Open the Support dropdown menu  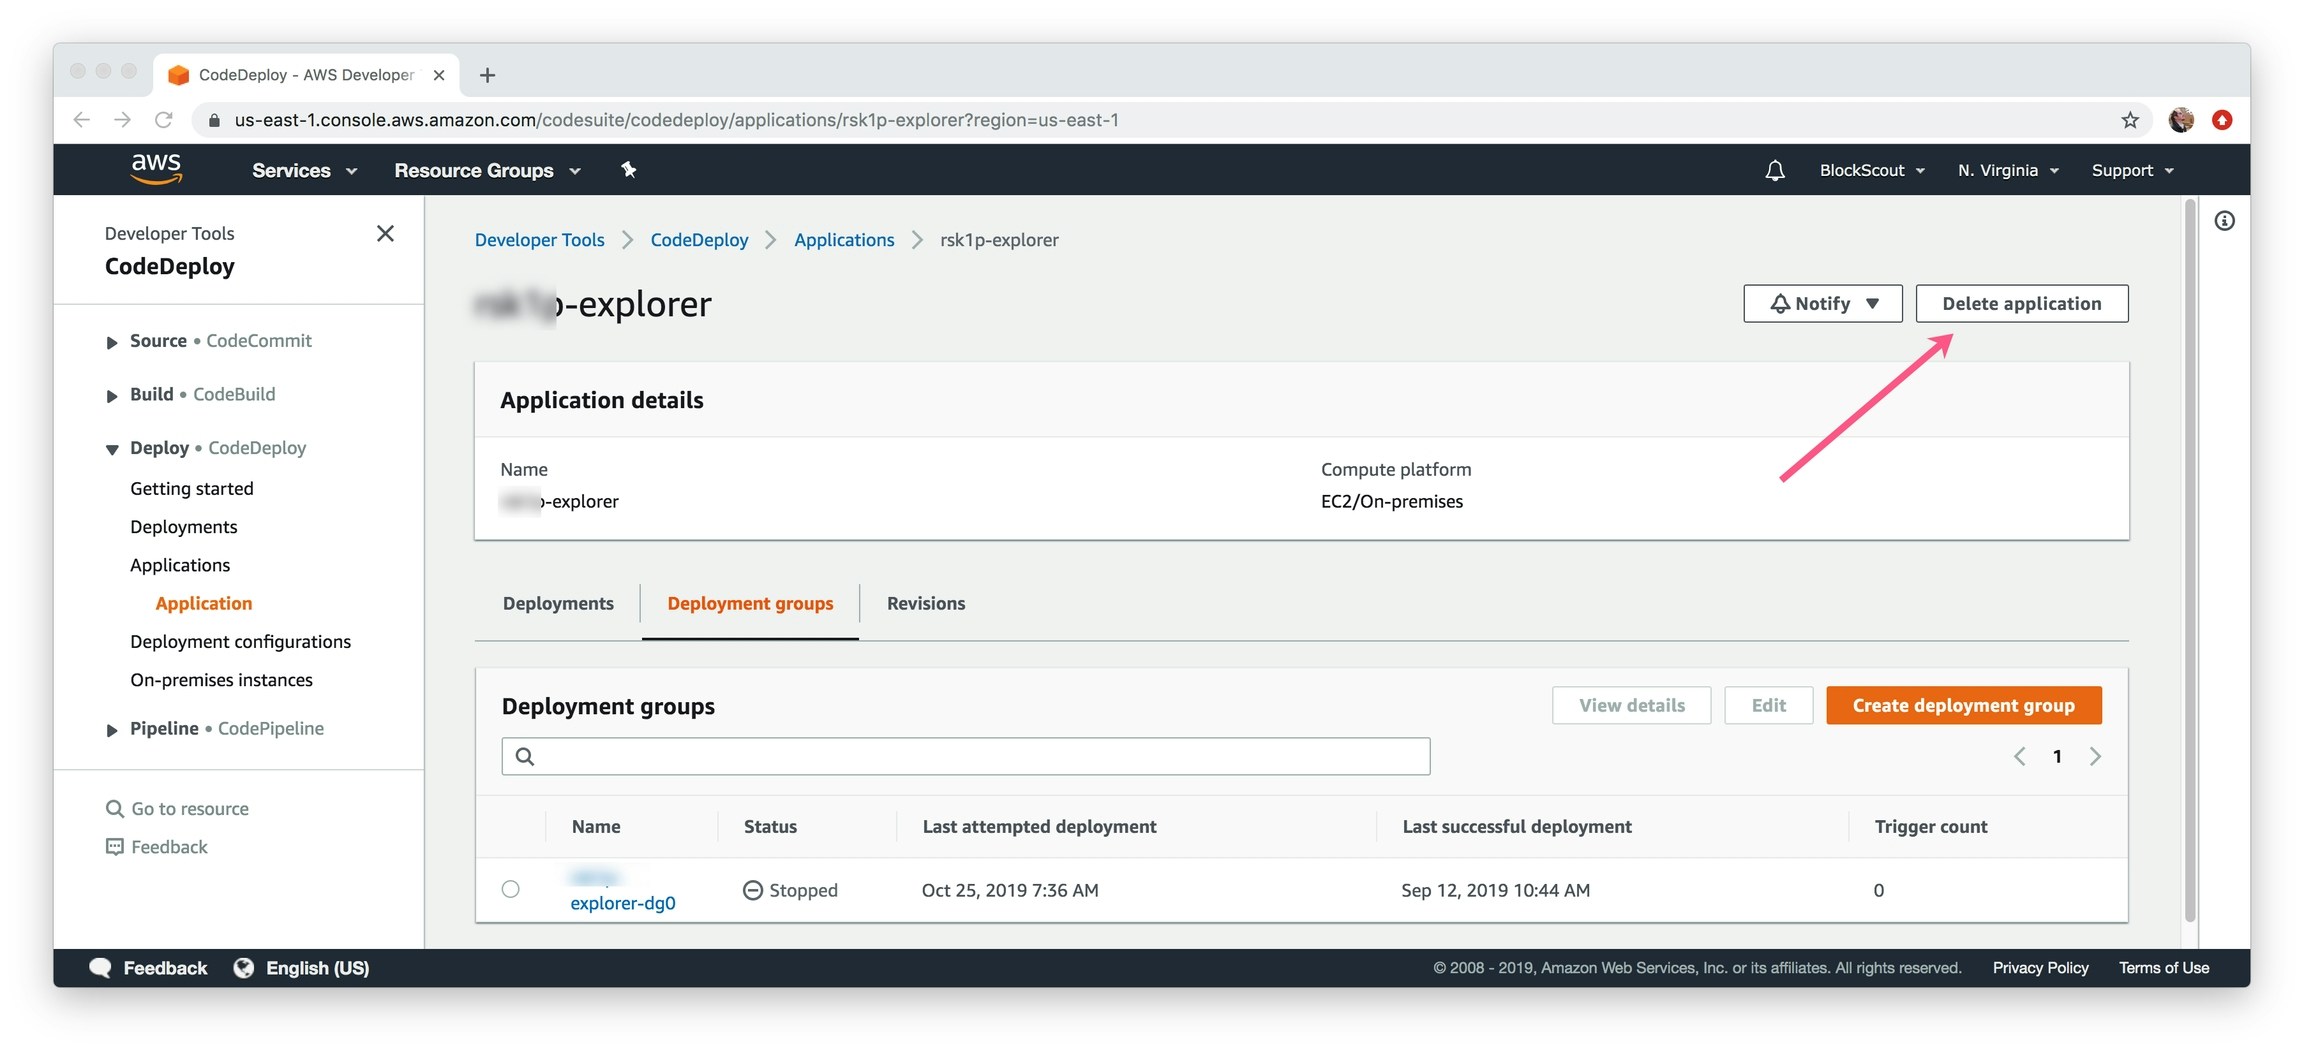pos(2132,170)
